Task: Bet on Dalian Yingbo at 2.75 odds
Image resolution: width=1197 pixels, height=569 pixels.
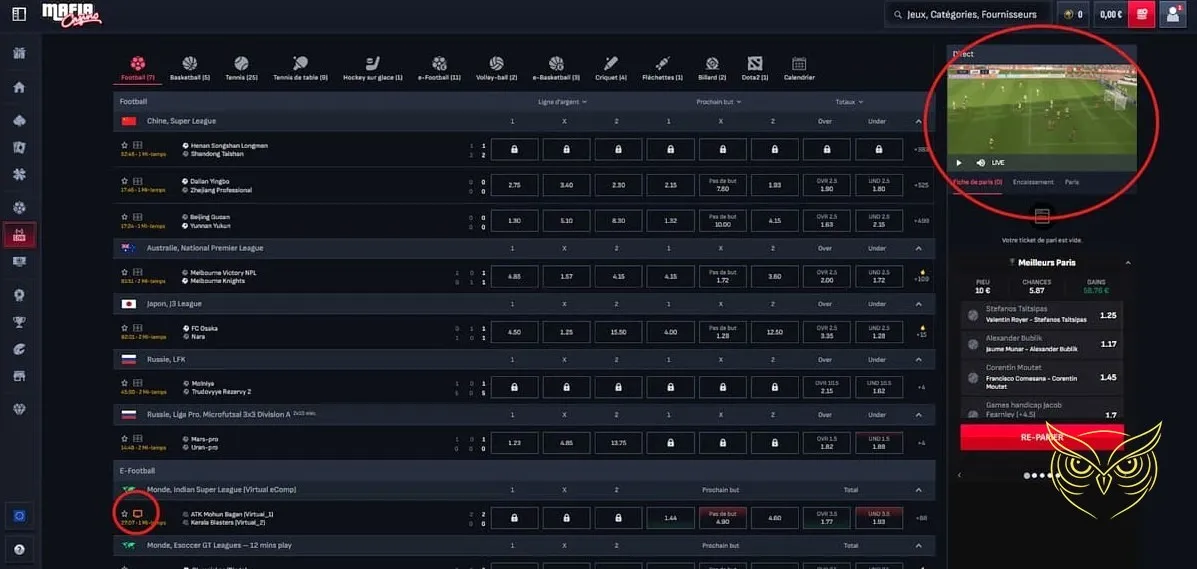Action: 514,185
